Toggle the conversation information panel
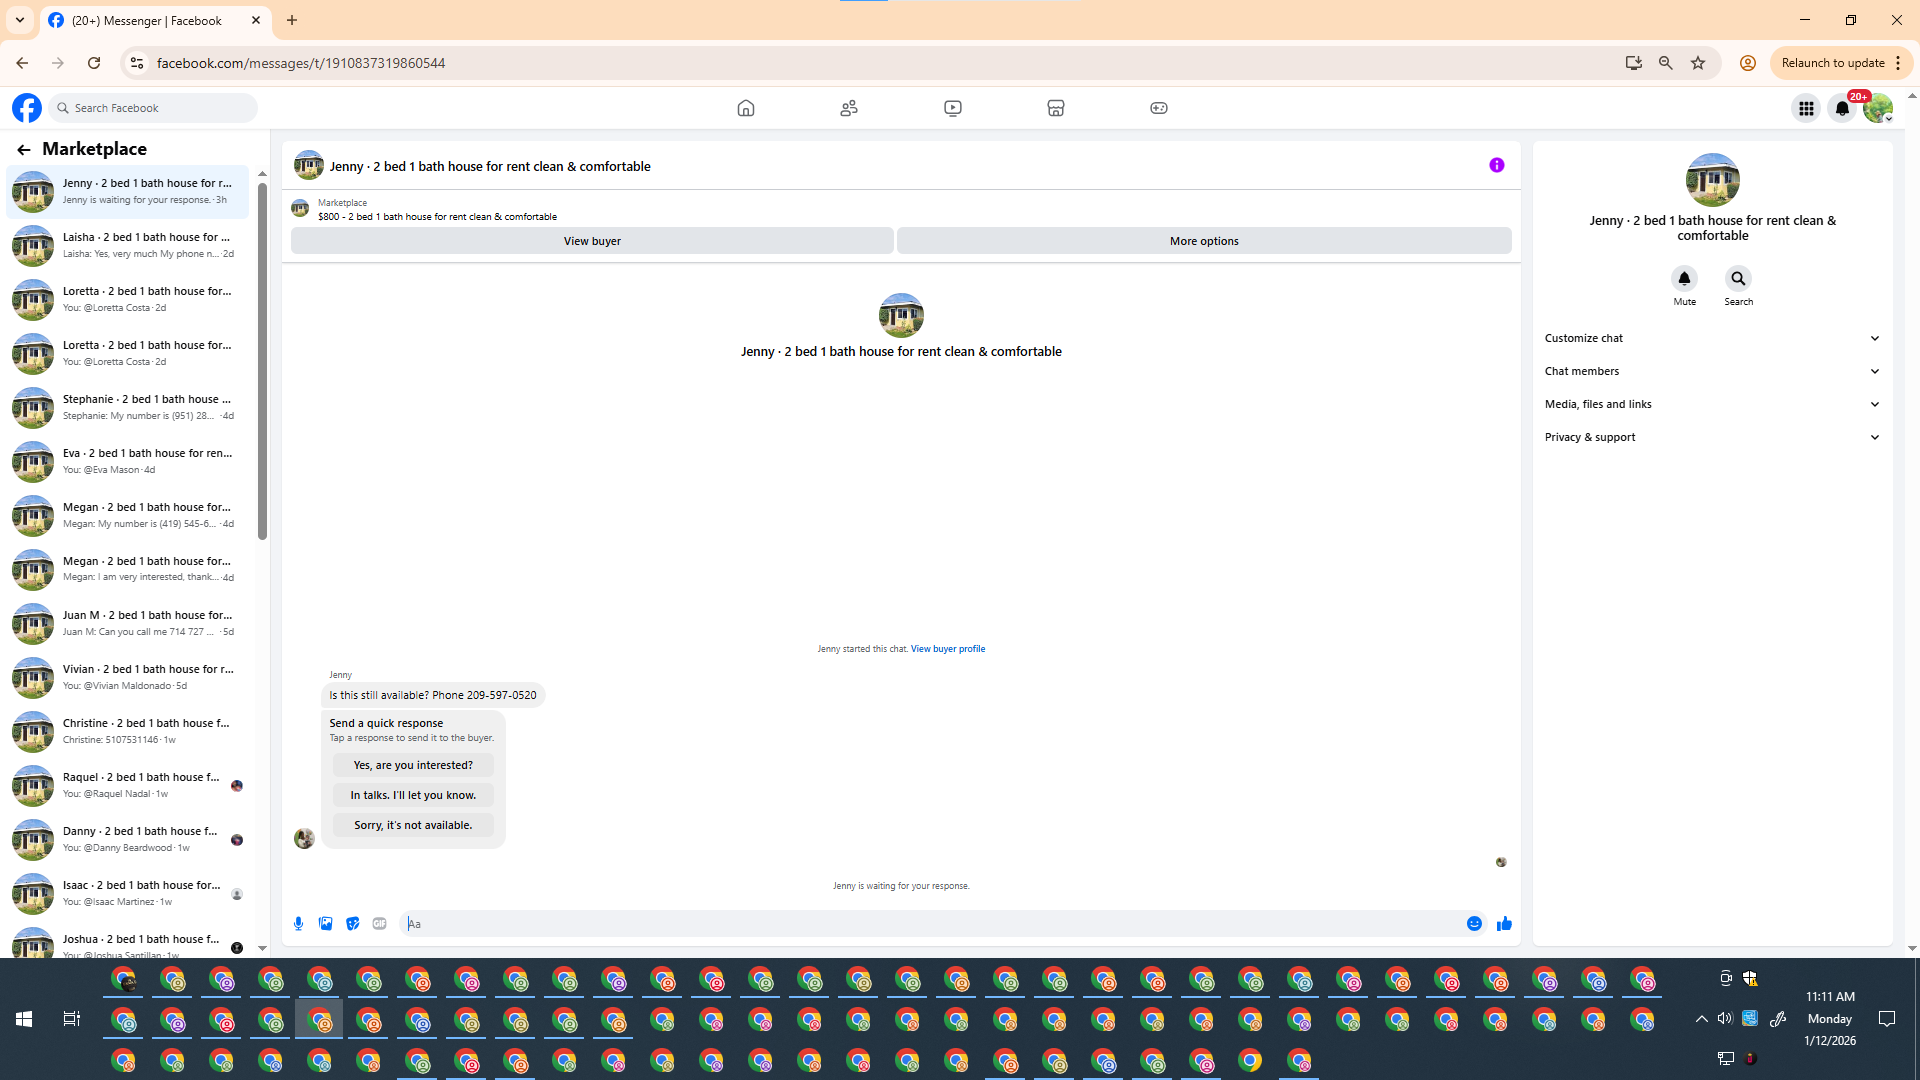Image resolution: width=1920 pixels, height=1080 pixels. (1496, 166)
